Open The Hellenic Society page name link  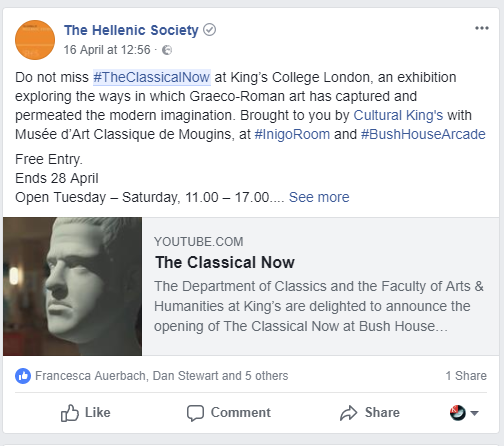[131, 30]
